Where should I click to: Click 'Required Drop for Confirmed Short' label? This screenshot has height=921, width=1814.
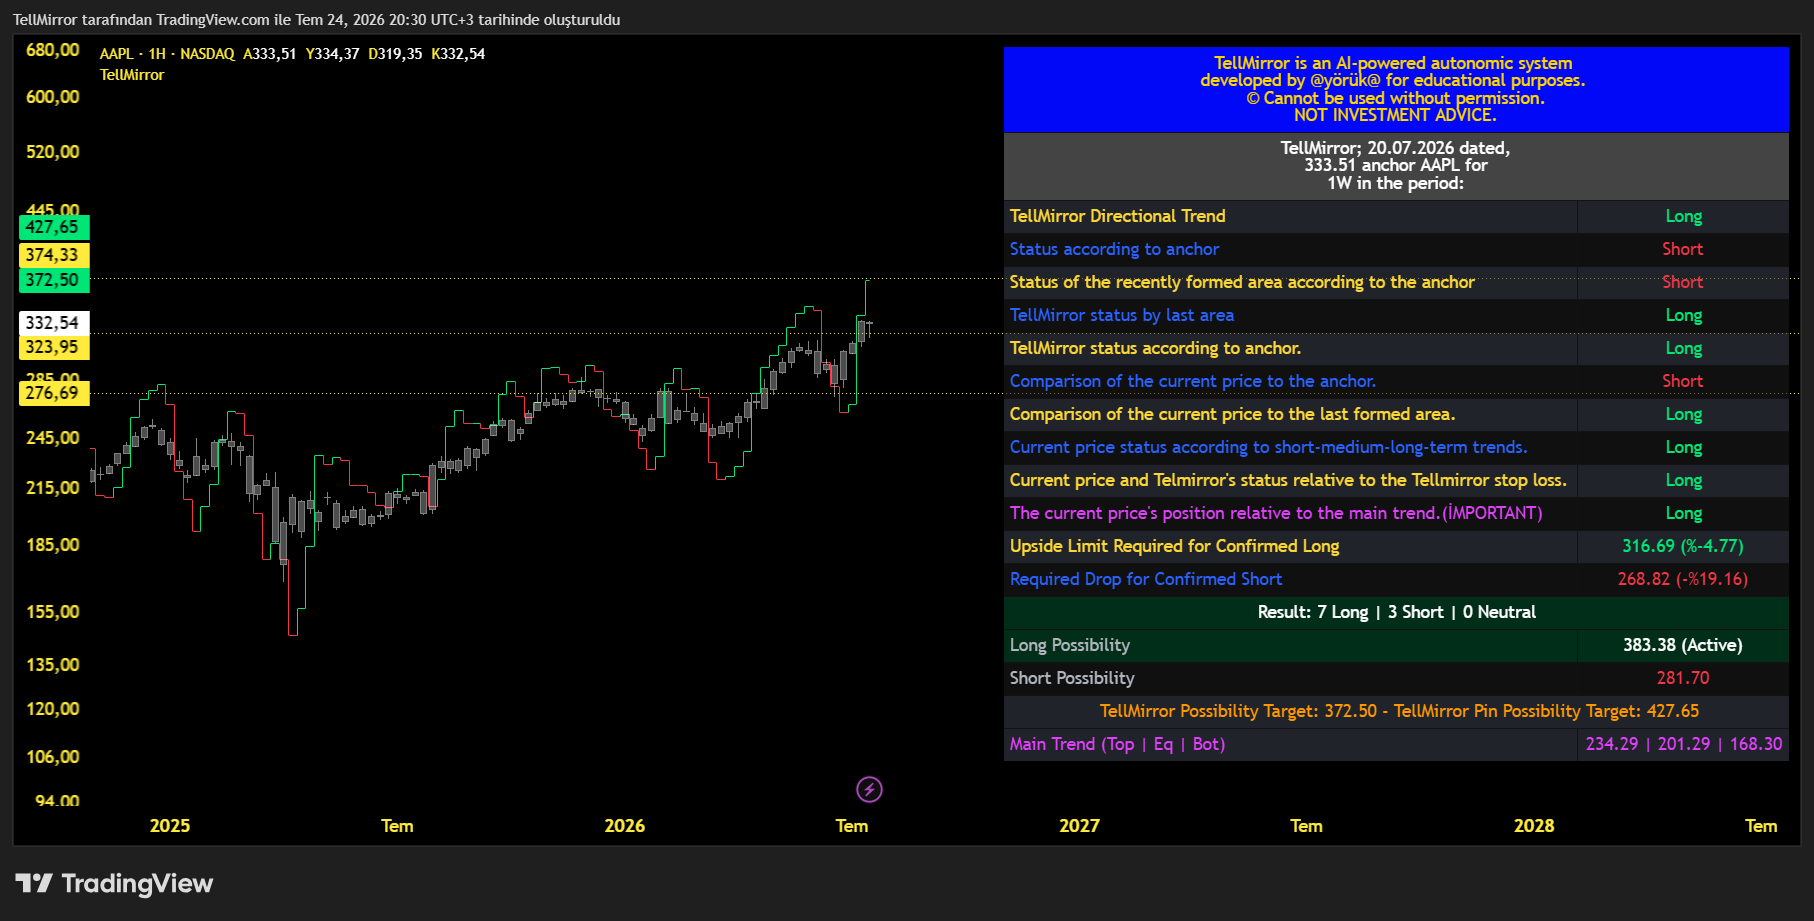point(1145,579)
